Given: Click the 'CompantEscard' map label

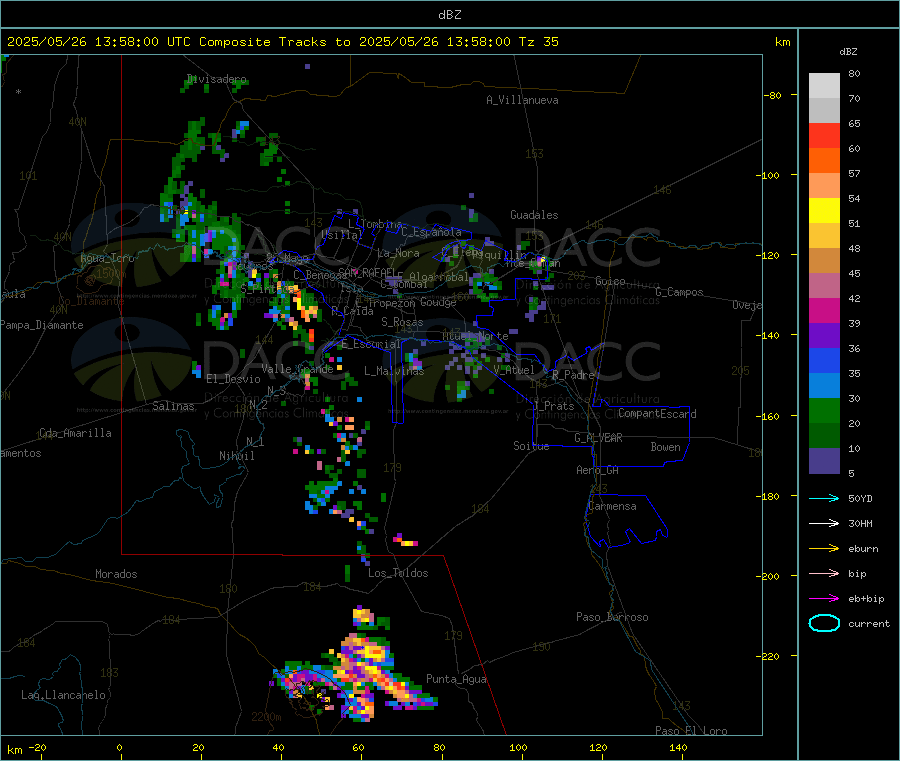Looking at the screenshot, I should click(x=657, y=414).
